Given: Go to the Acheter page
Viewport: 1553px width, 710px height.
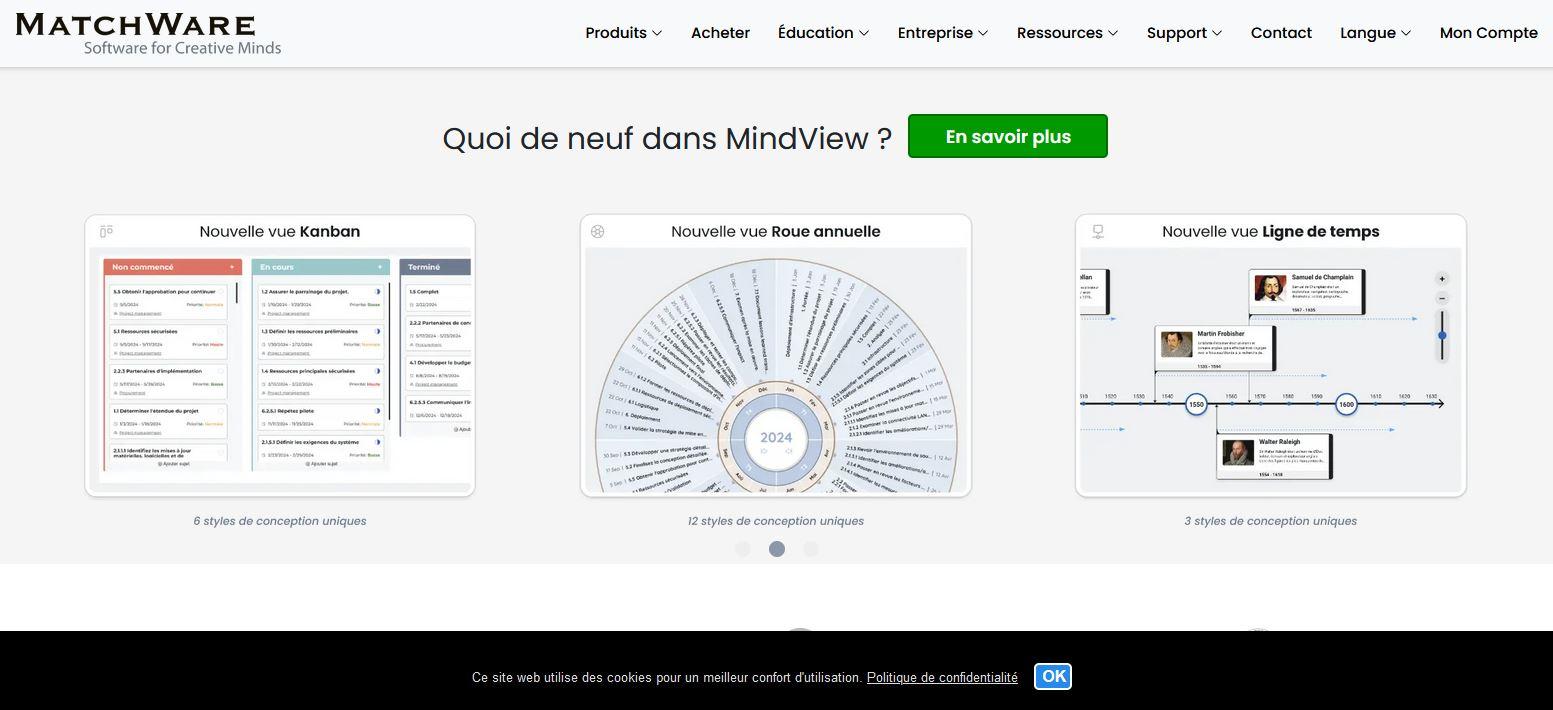Looking at the screenshot, I should click(720, 33).
